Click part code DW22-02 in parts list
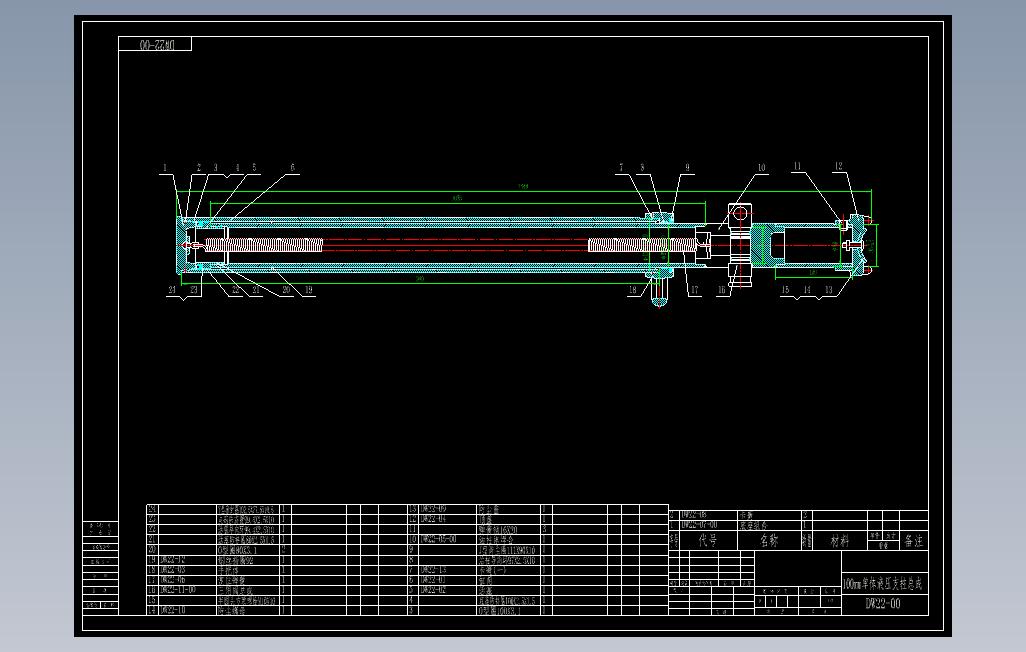1026x652 pixels. click(433, 590)
